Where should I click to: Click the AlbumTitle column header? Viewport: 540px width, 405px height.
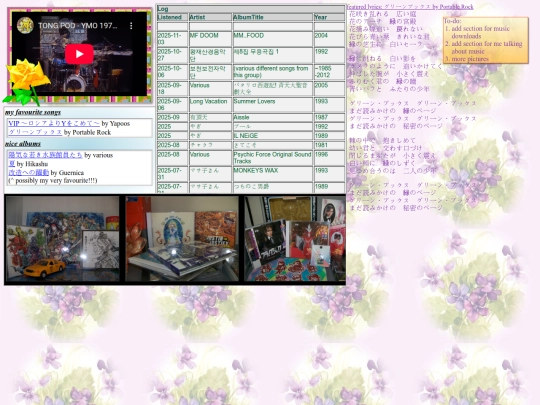273,17
